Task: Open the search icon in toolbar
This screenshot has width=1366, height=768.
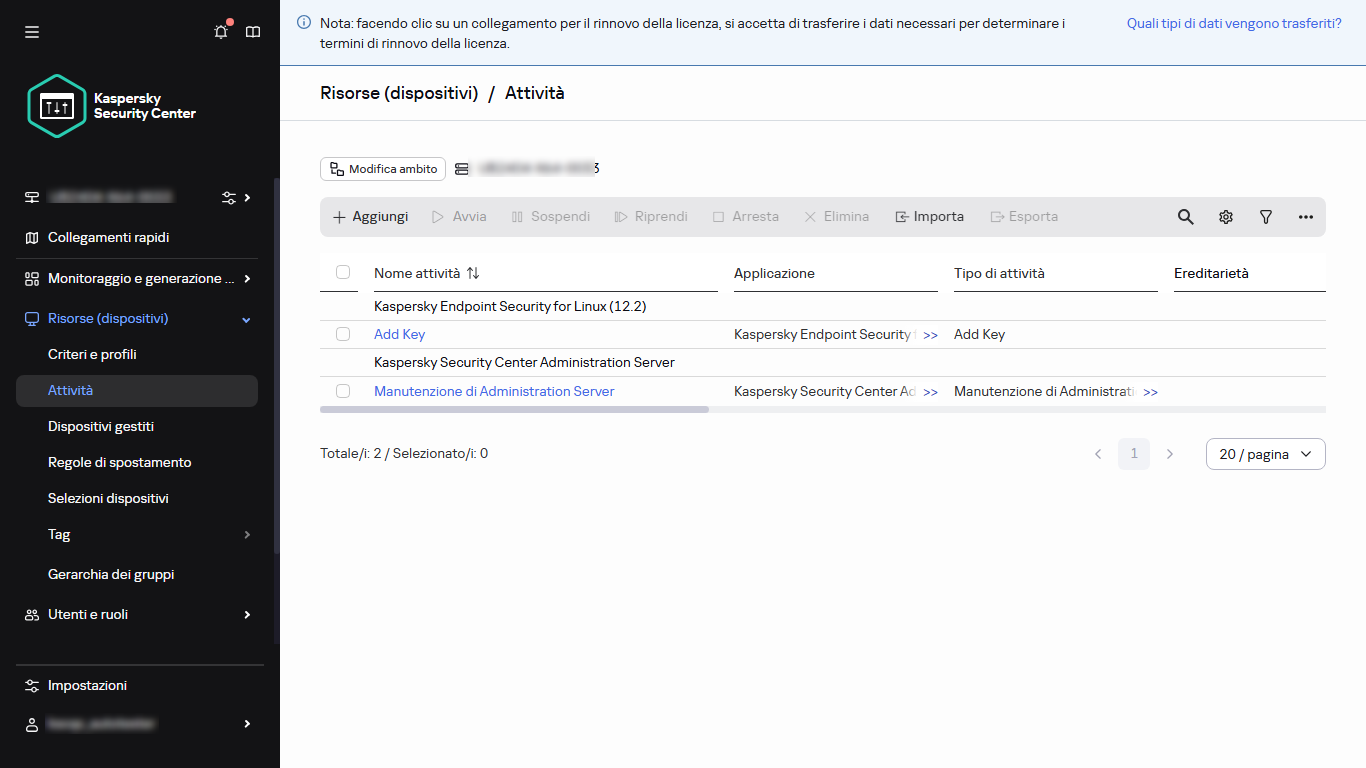Action: pyautogui.click(x=1185, y=217)
